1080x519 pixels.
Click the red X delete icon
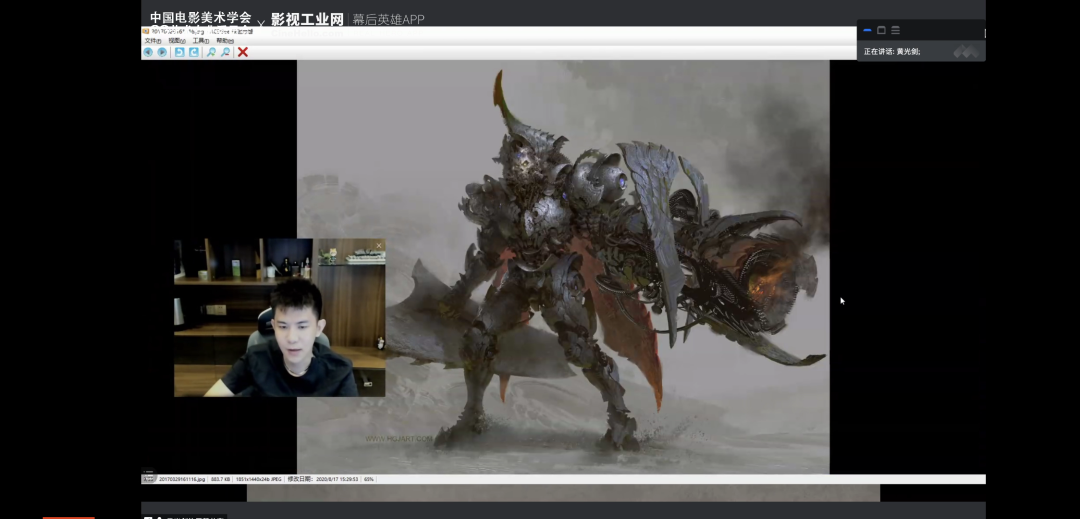tap(243, 52)
